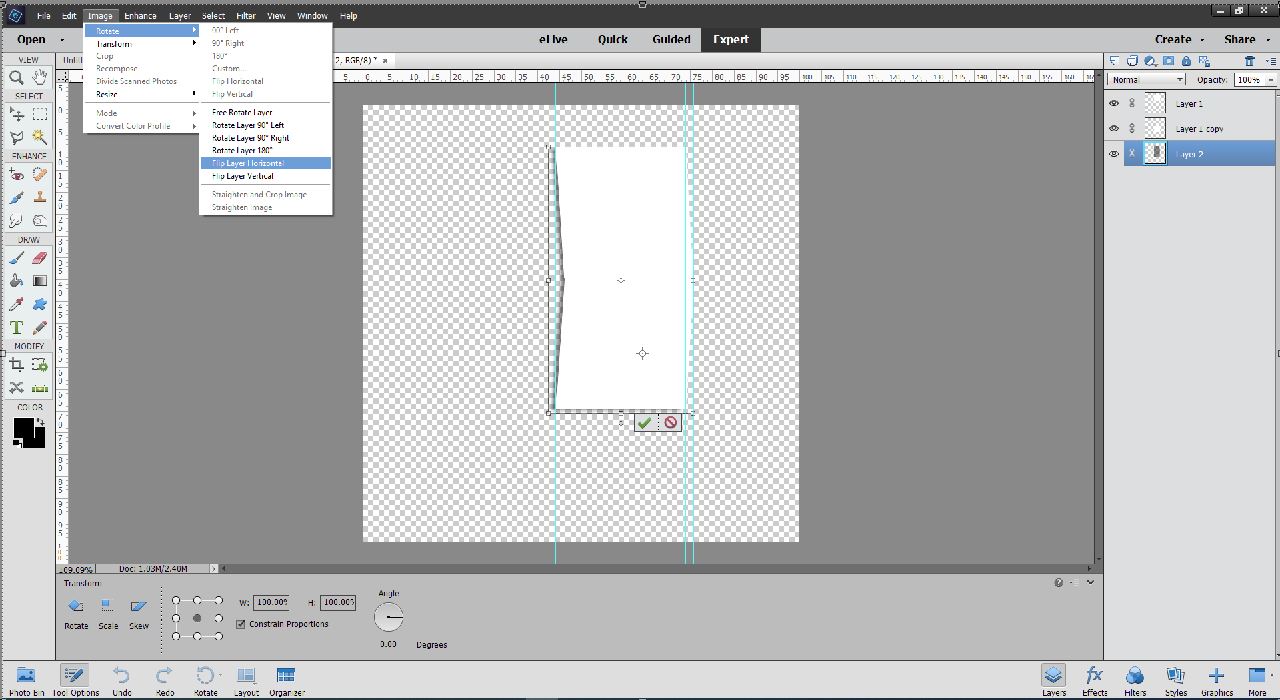Select the Hand tool
Viewport: 1280px width, 700px height.
[39, 77]
